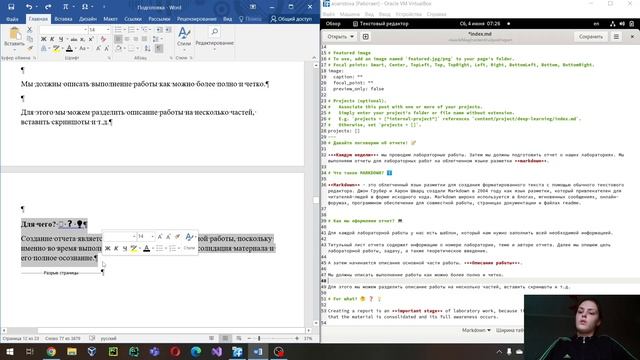This screenshot has width=640, height=360.
Task: Collapse the Word ribbon with the chevron
Action: [x=314, y=58]
